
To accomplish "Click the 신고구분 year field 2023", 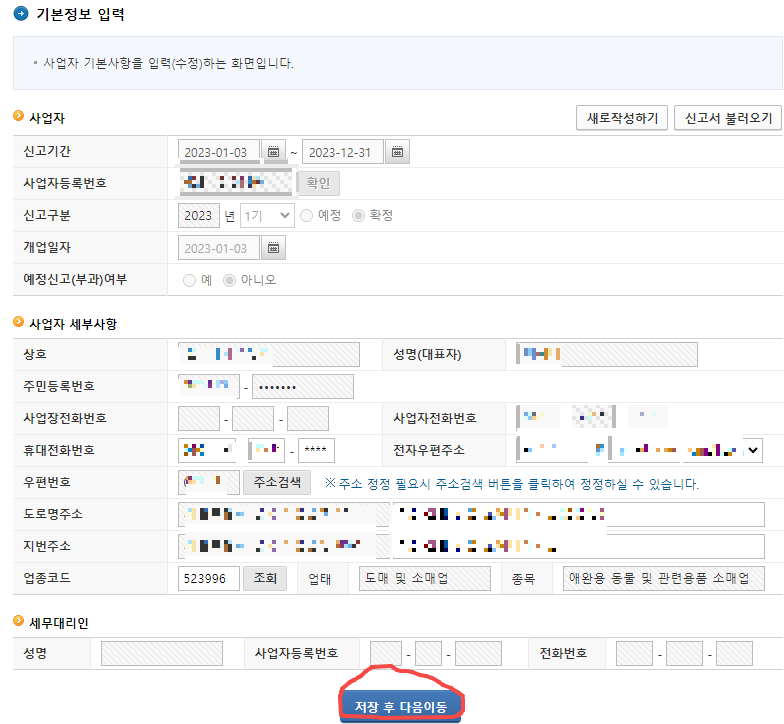I will [x=199, y=216].
